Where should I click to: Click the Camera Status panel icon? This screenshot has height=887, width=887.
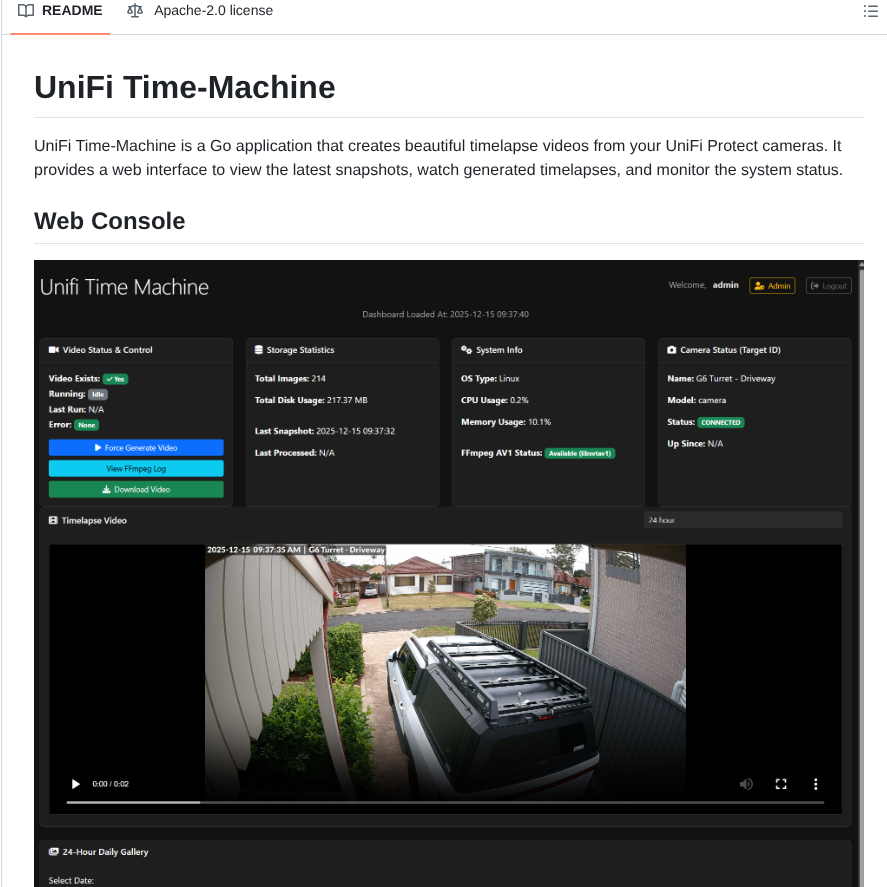coord(671,349)
